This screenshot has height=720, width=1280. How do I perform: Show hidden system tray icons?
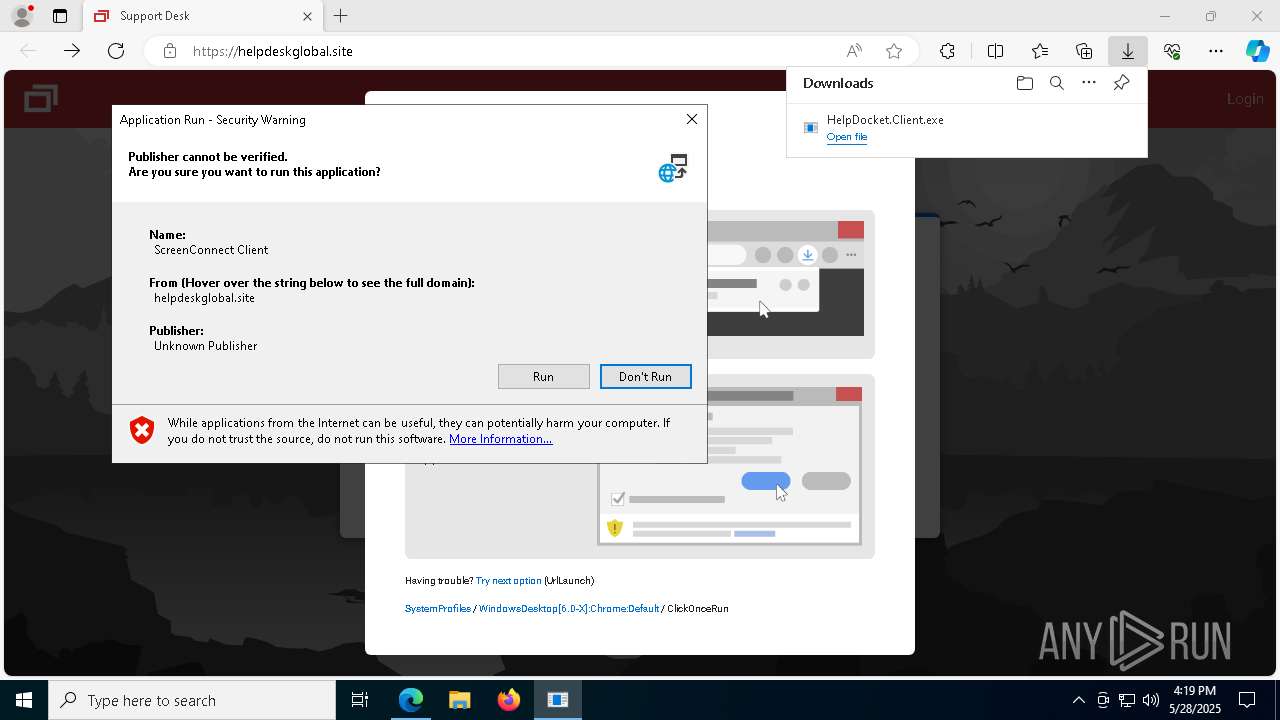[1078, 700]
